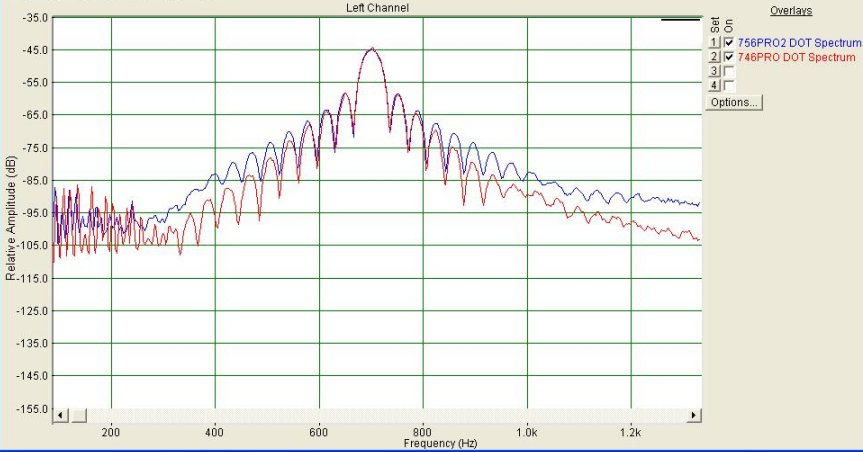Click overlay Set button 1
The width and height of the screenshot is (863, 452).
(714, 43)
